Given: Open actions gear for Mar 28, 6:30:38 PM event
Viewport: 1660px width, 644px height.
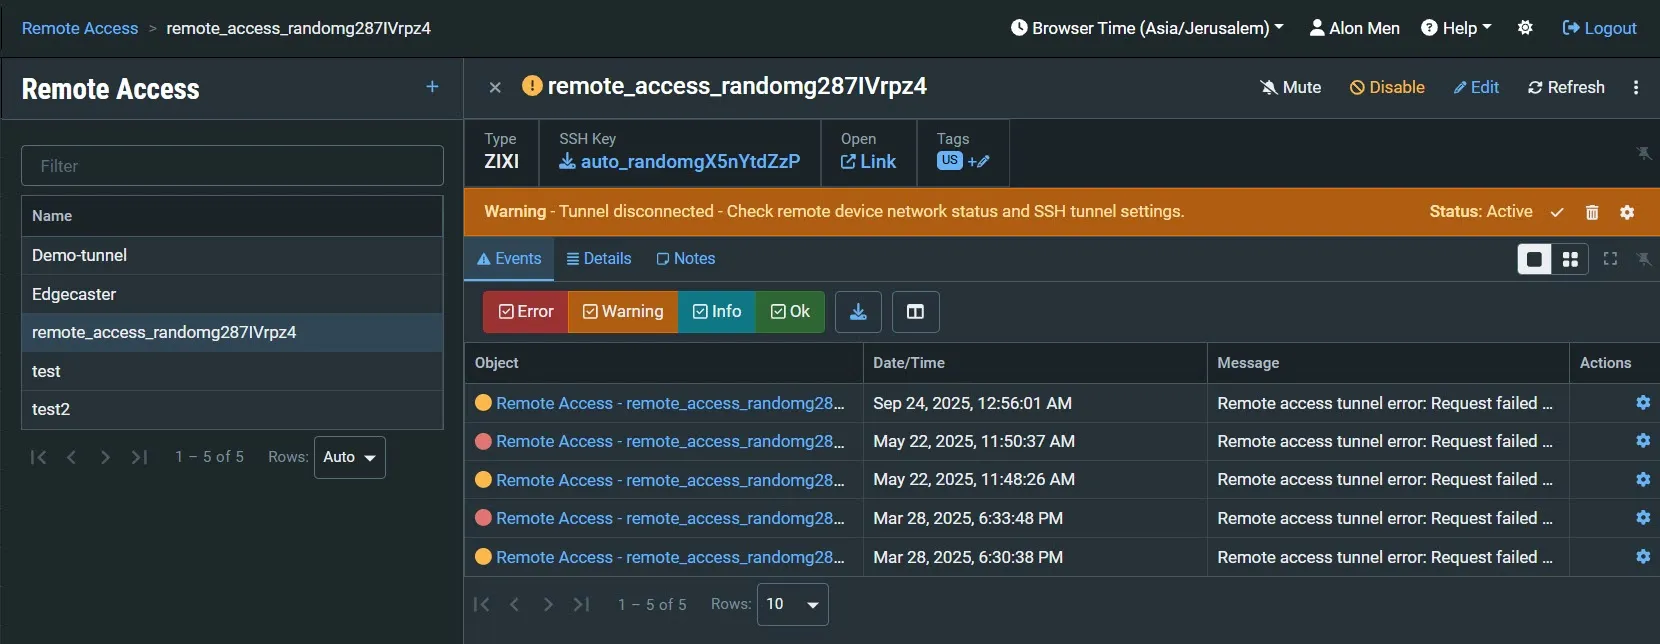Looking at the screenshot, I should tap(1643, 557).
